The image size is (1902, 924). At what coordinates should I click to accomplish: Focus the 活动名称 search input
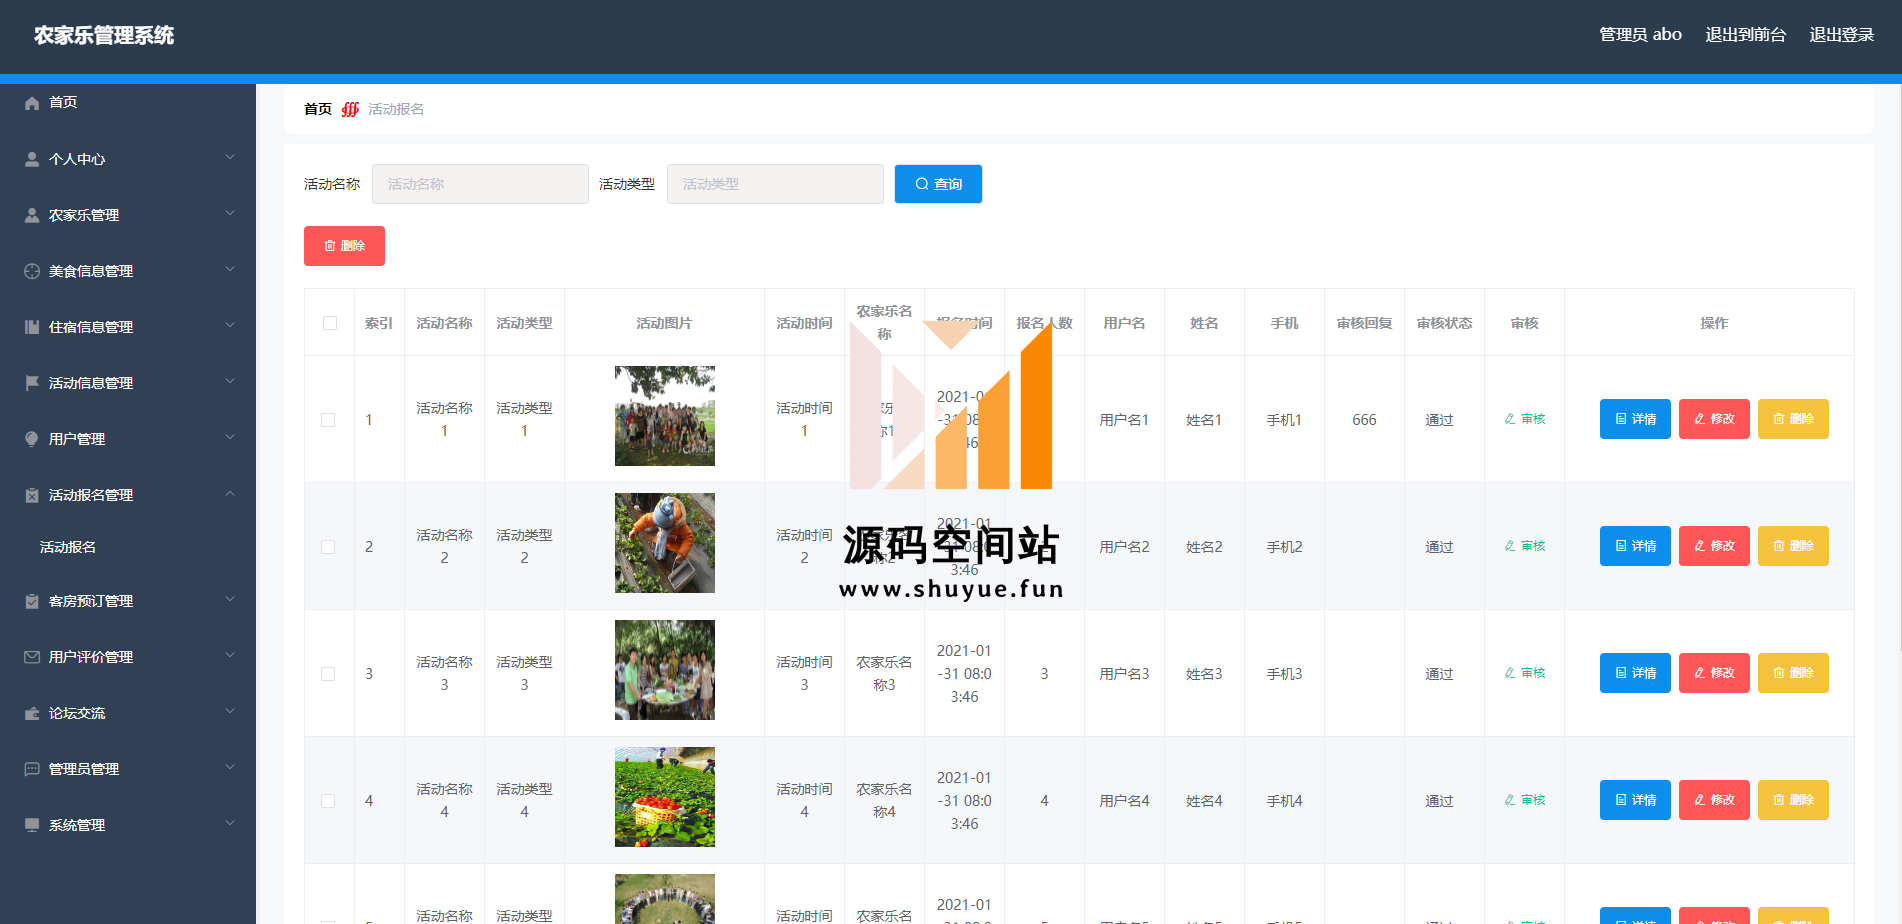pos(480,184)
